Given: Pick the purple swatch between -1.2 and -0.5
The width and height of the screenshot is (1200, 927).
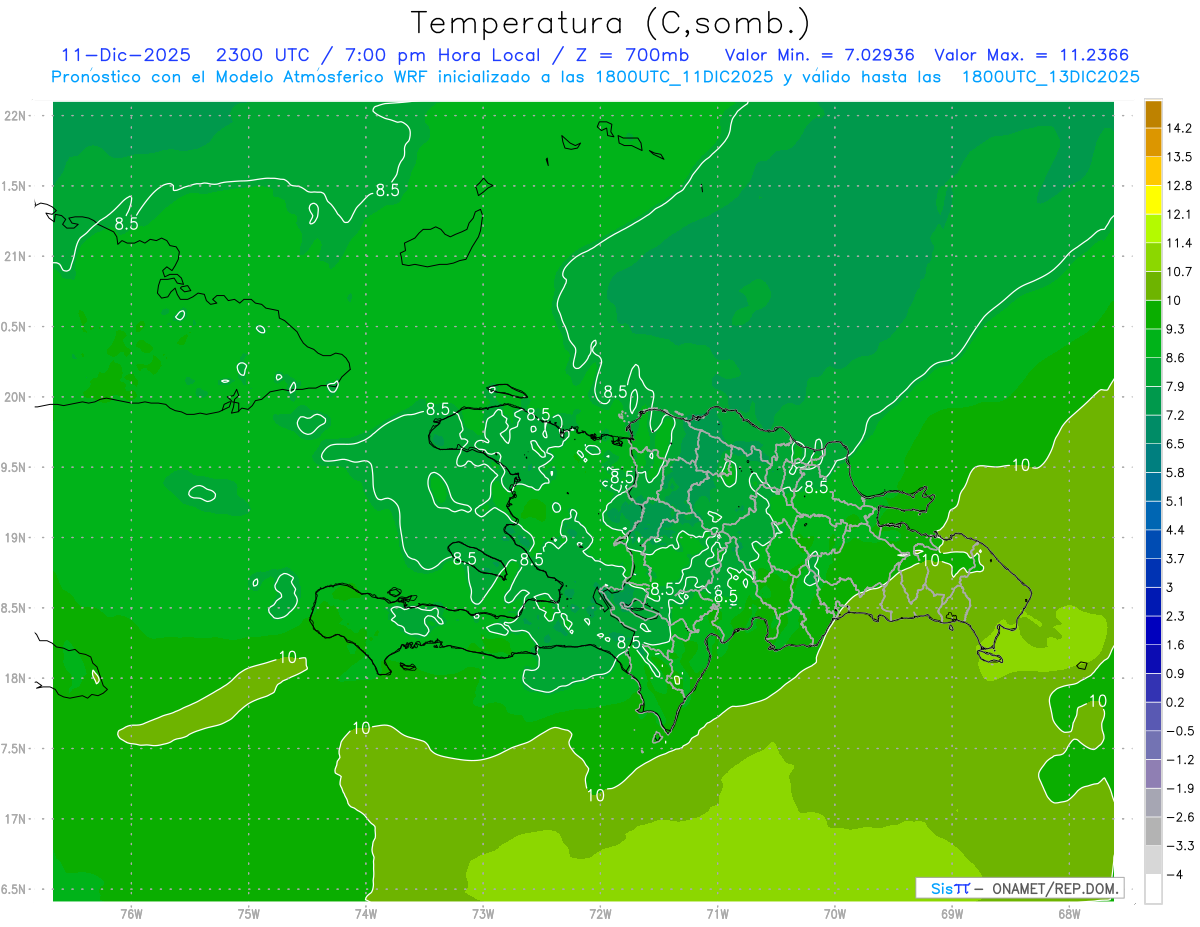Looking at the screenshot, I should (1153, 746).
